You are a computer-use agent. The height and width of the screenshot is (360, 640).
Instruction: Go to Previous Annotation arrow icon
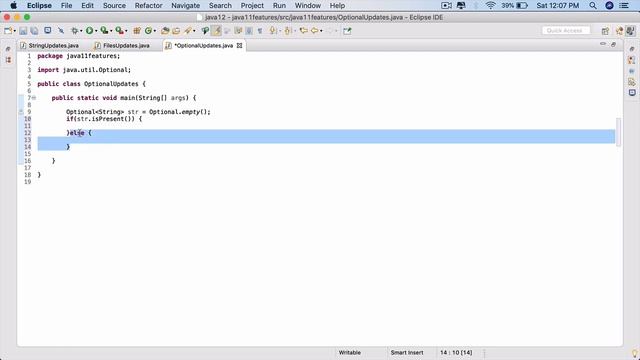287,31
